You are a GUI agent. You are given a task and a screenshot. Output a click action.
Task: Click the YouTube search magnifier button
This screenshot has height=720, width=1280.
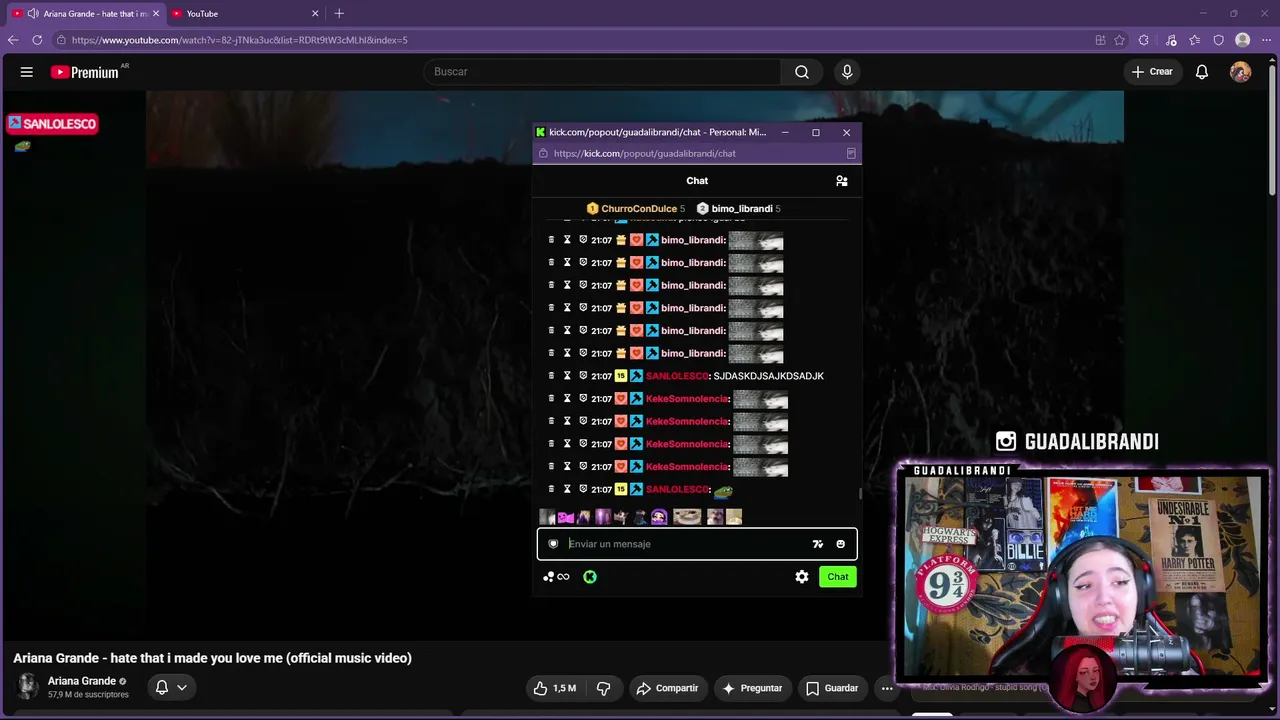coord(802,72)
